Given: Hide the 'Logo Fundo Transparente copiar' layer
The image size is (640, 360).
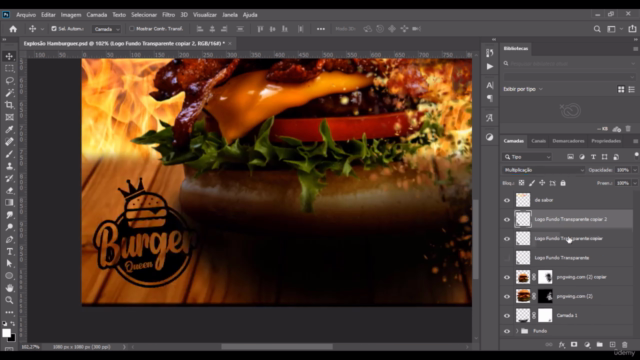Looking at the screenshot, I should (x=507, y=239).
